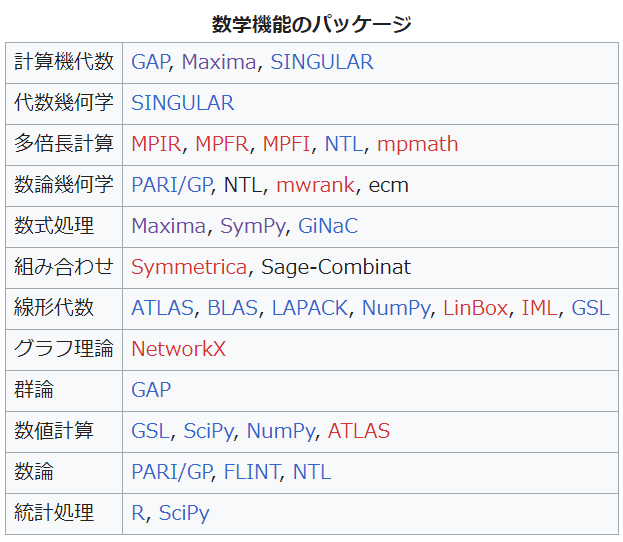Viewport: 623px width, 542px height.
Task: Click the 数値計算 row header
Action: 54,431
